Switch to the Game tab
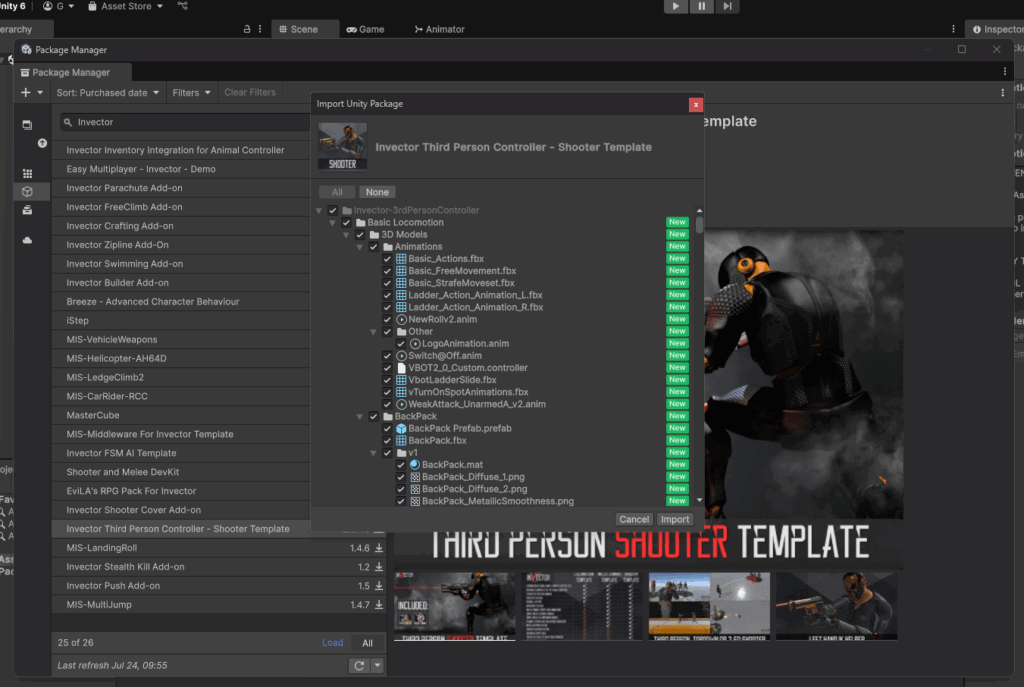This screenshot has width=1024, height=687. [365, 30]
